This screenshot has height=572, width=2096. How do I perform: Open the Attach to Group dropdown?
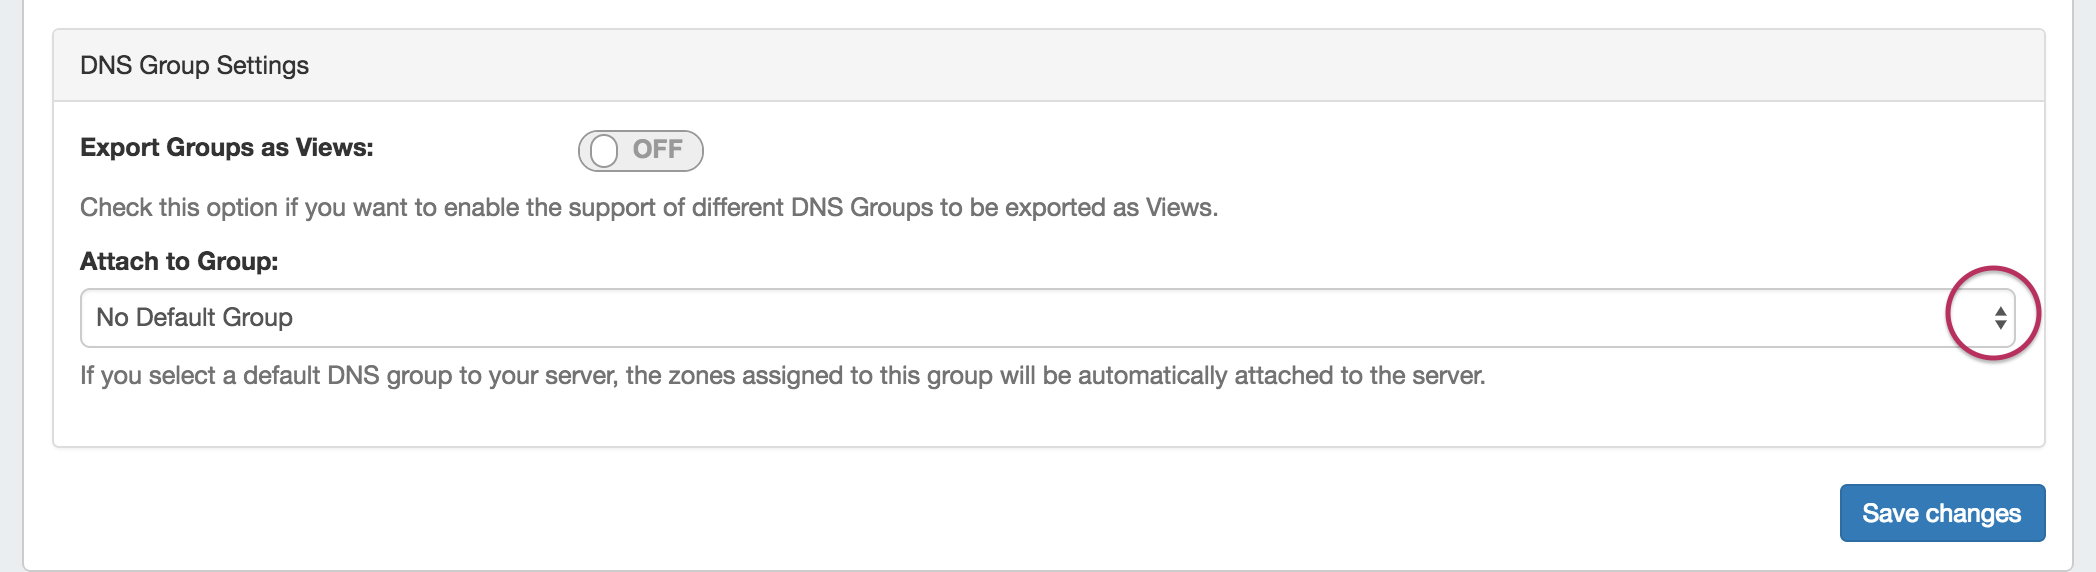pyautogui.click(x=1046, y=318)
